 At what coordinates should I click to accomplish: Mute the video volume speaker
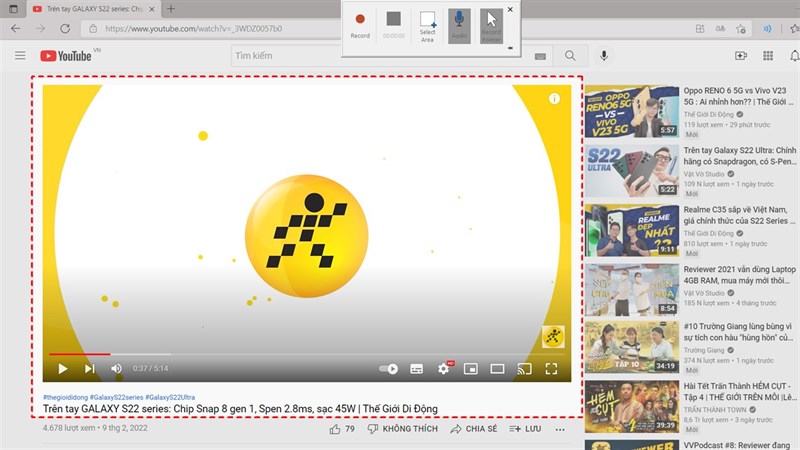coord(116,368)
